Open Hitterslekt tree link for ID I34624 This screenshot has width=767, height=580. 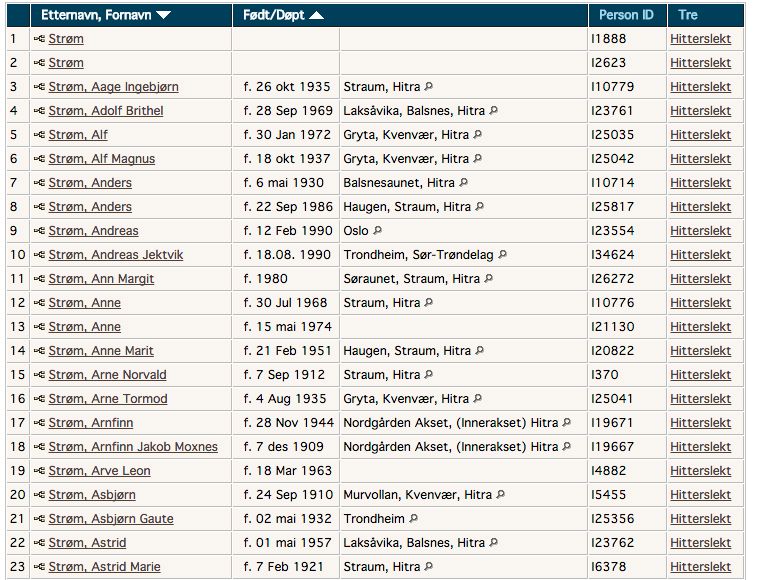coord(700,254)
